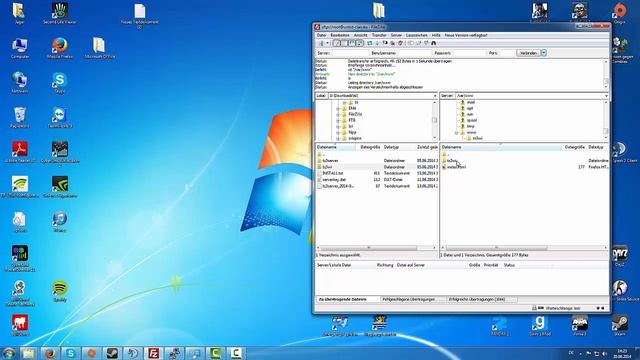Open FileZilla from the Windows taskbar
Viewport: 640px width, 360px height.
tap(153, 353)
